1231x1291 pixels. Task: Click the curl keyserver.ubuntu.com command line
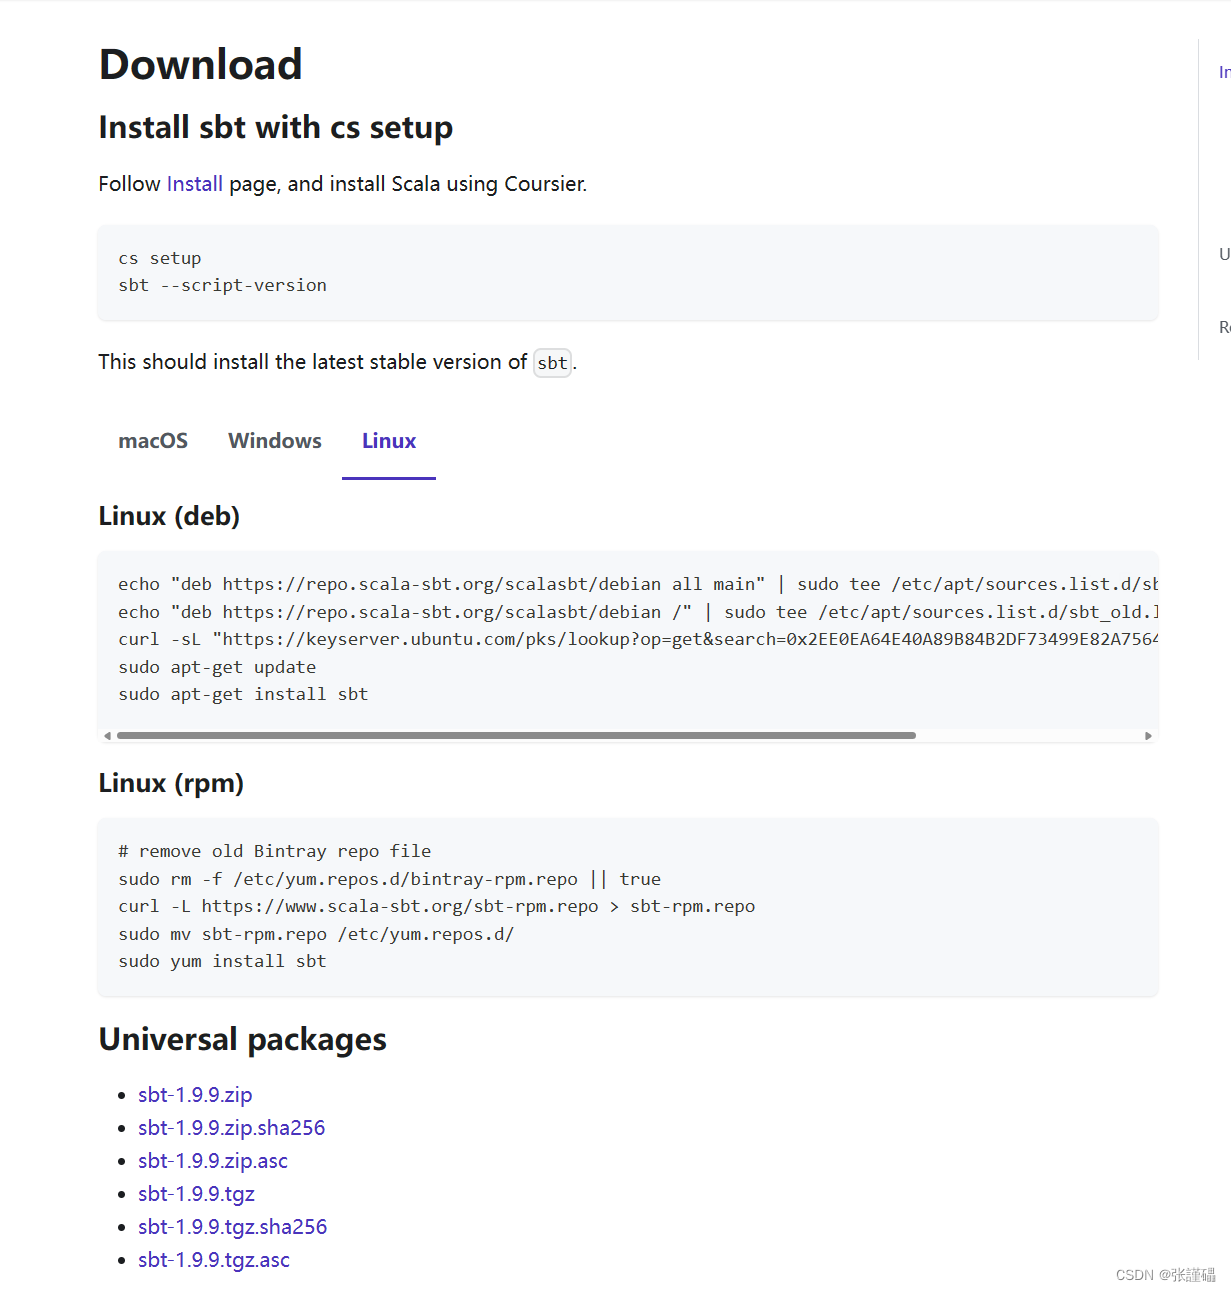(x=638, y=639)
